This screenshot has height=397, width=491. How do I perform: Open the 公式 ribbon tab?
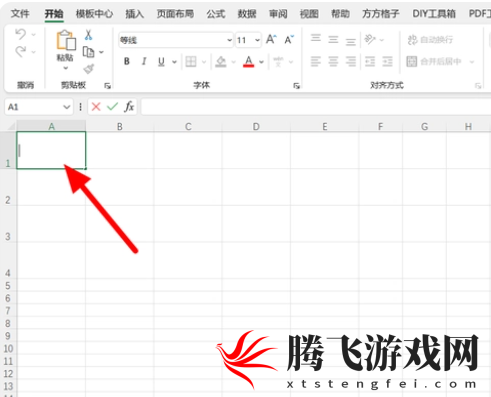tap(216, 14)
